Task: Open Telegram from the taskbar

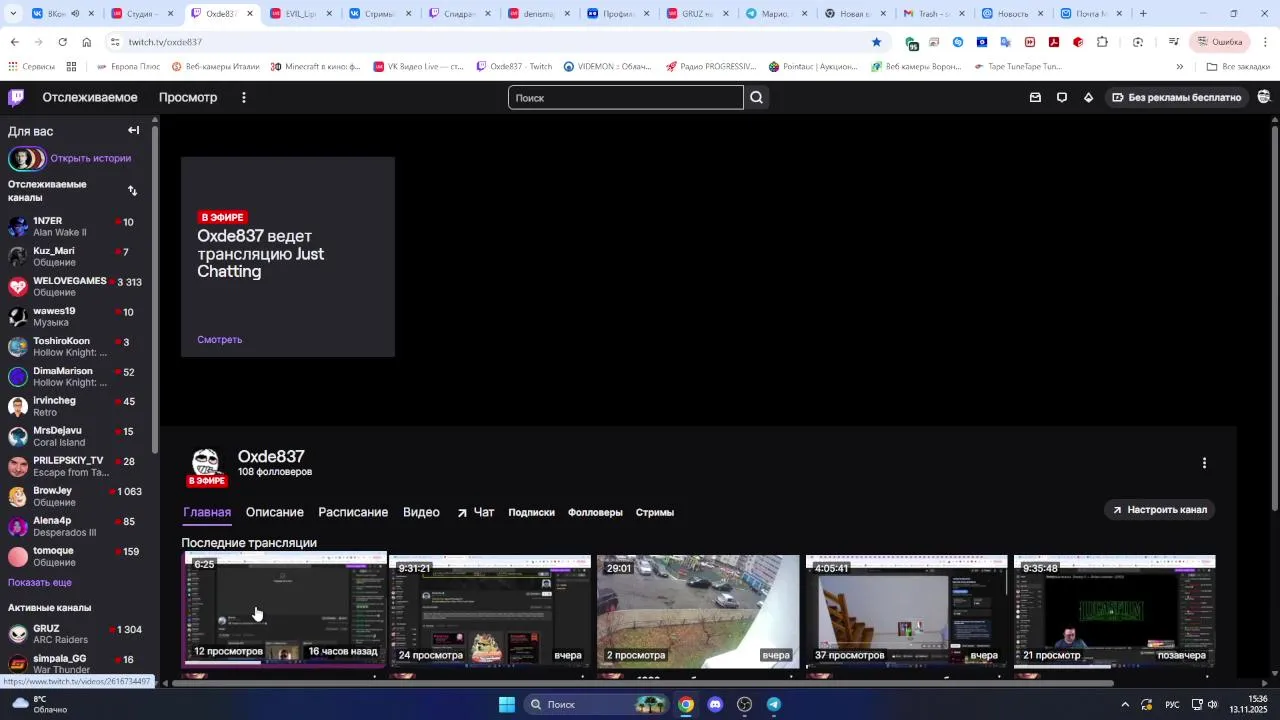Action: point(774,704)
